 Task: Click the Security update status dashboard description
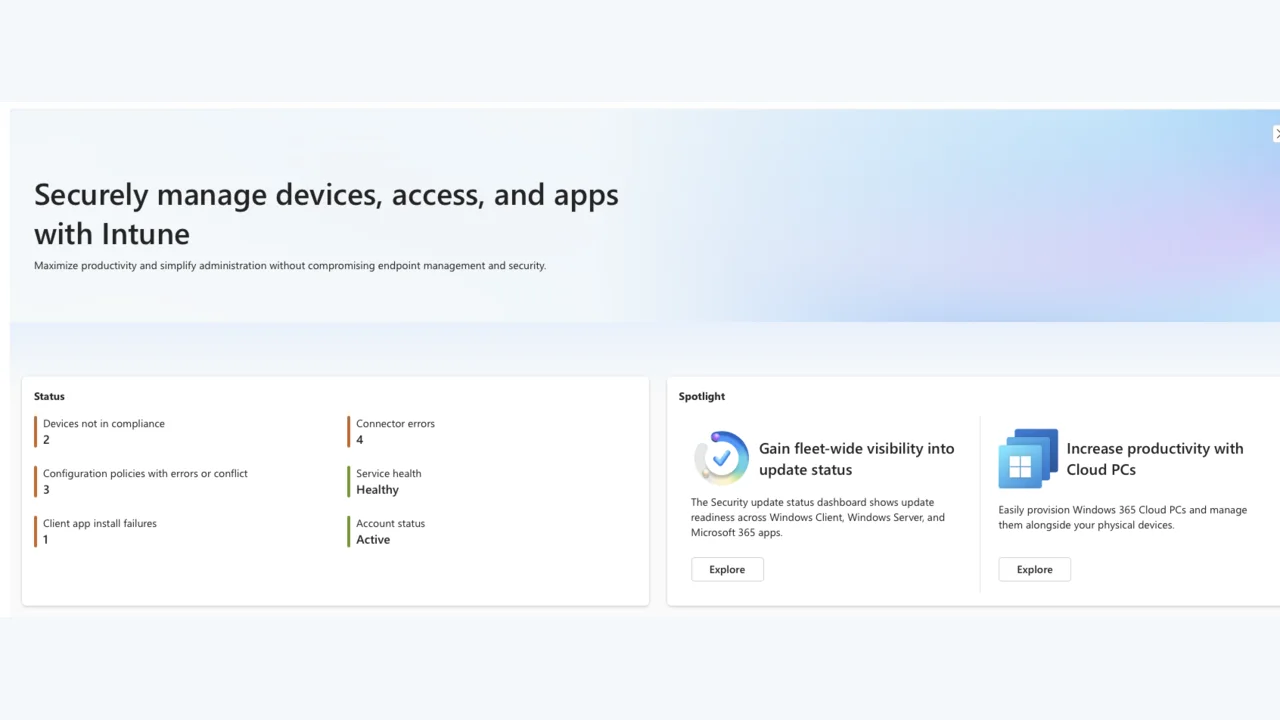[818, 517]
